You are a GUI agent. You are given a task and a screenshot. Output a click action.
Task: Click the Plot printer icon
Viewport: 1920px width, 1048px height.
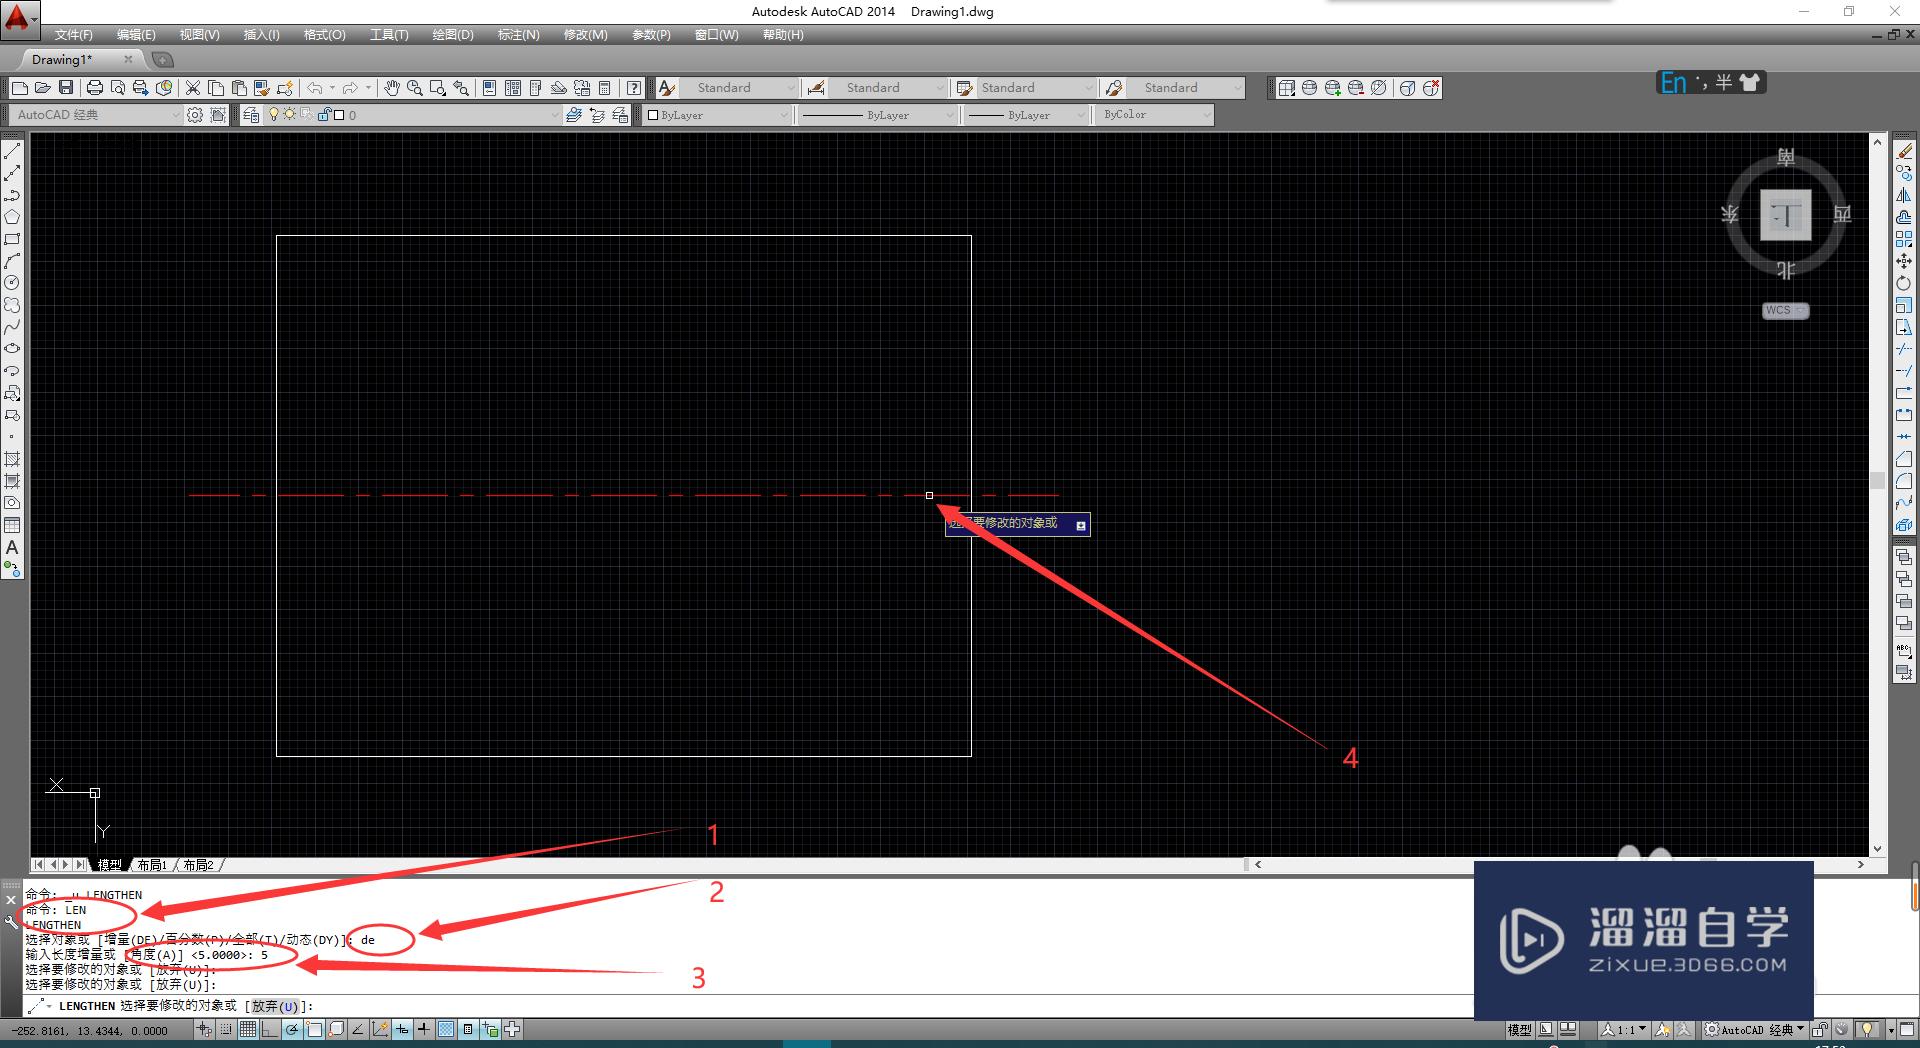pyautogui.click(x=95, y=88)
